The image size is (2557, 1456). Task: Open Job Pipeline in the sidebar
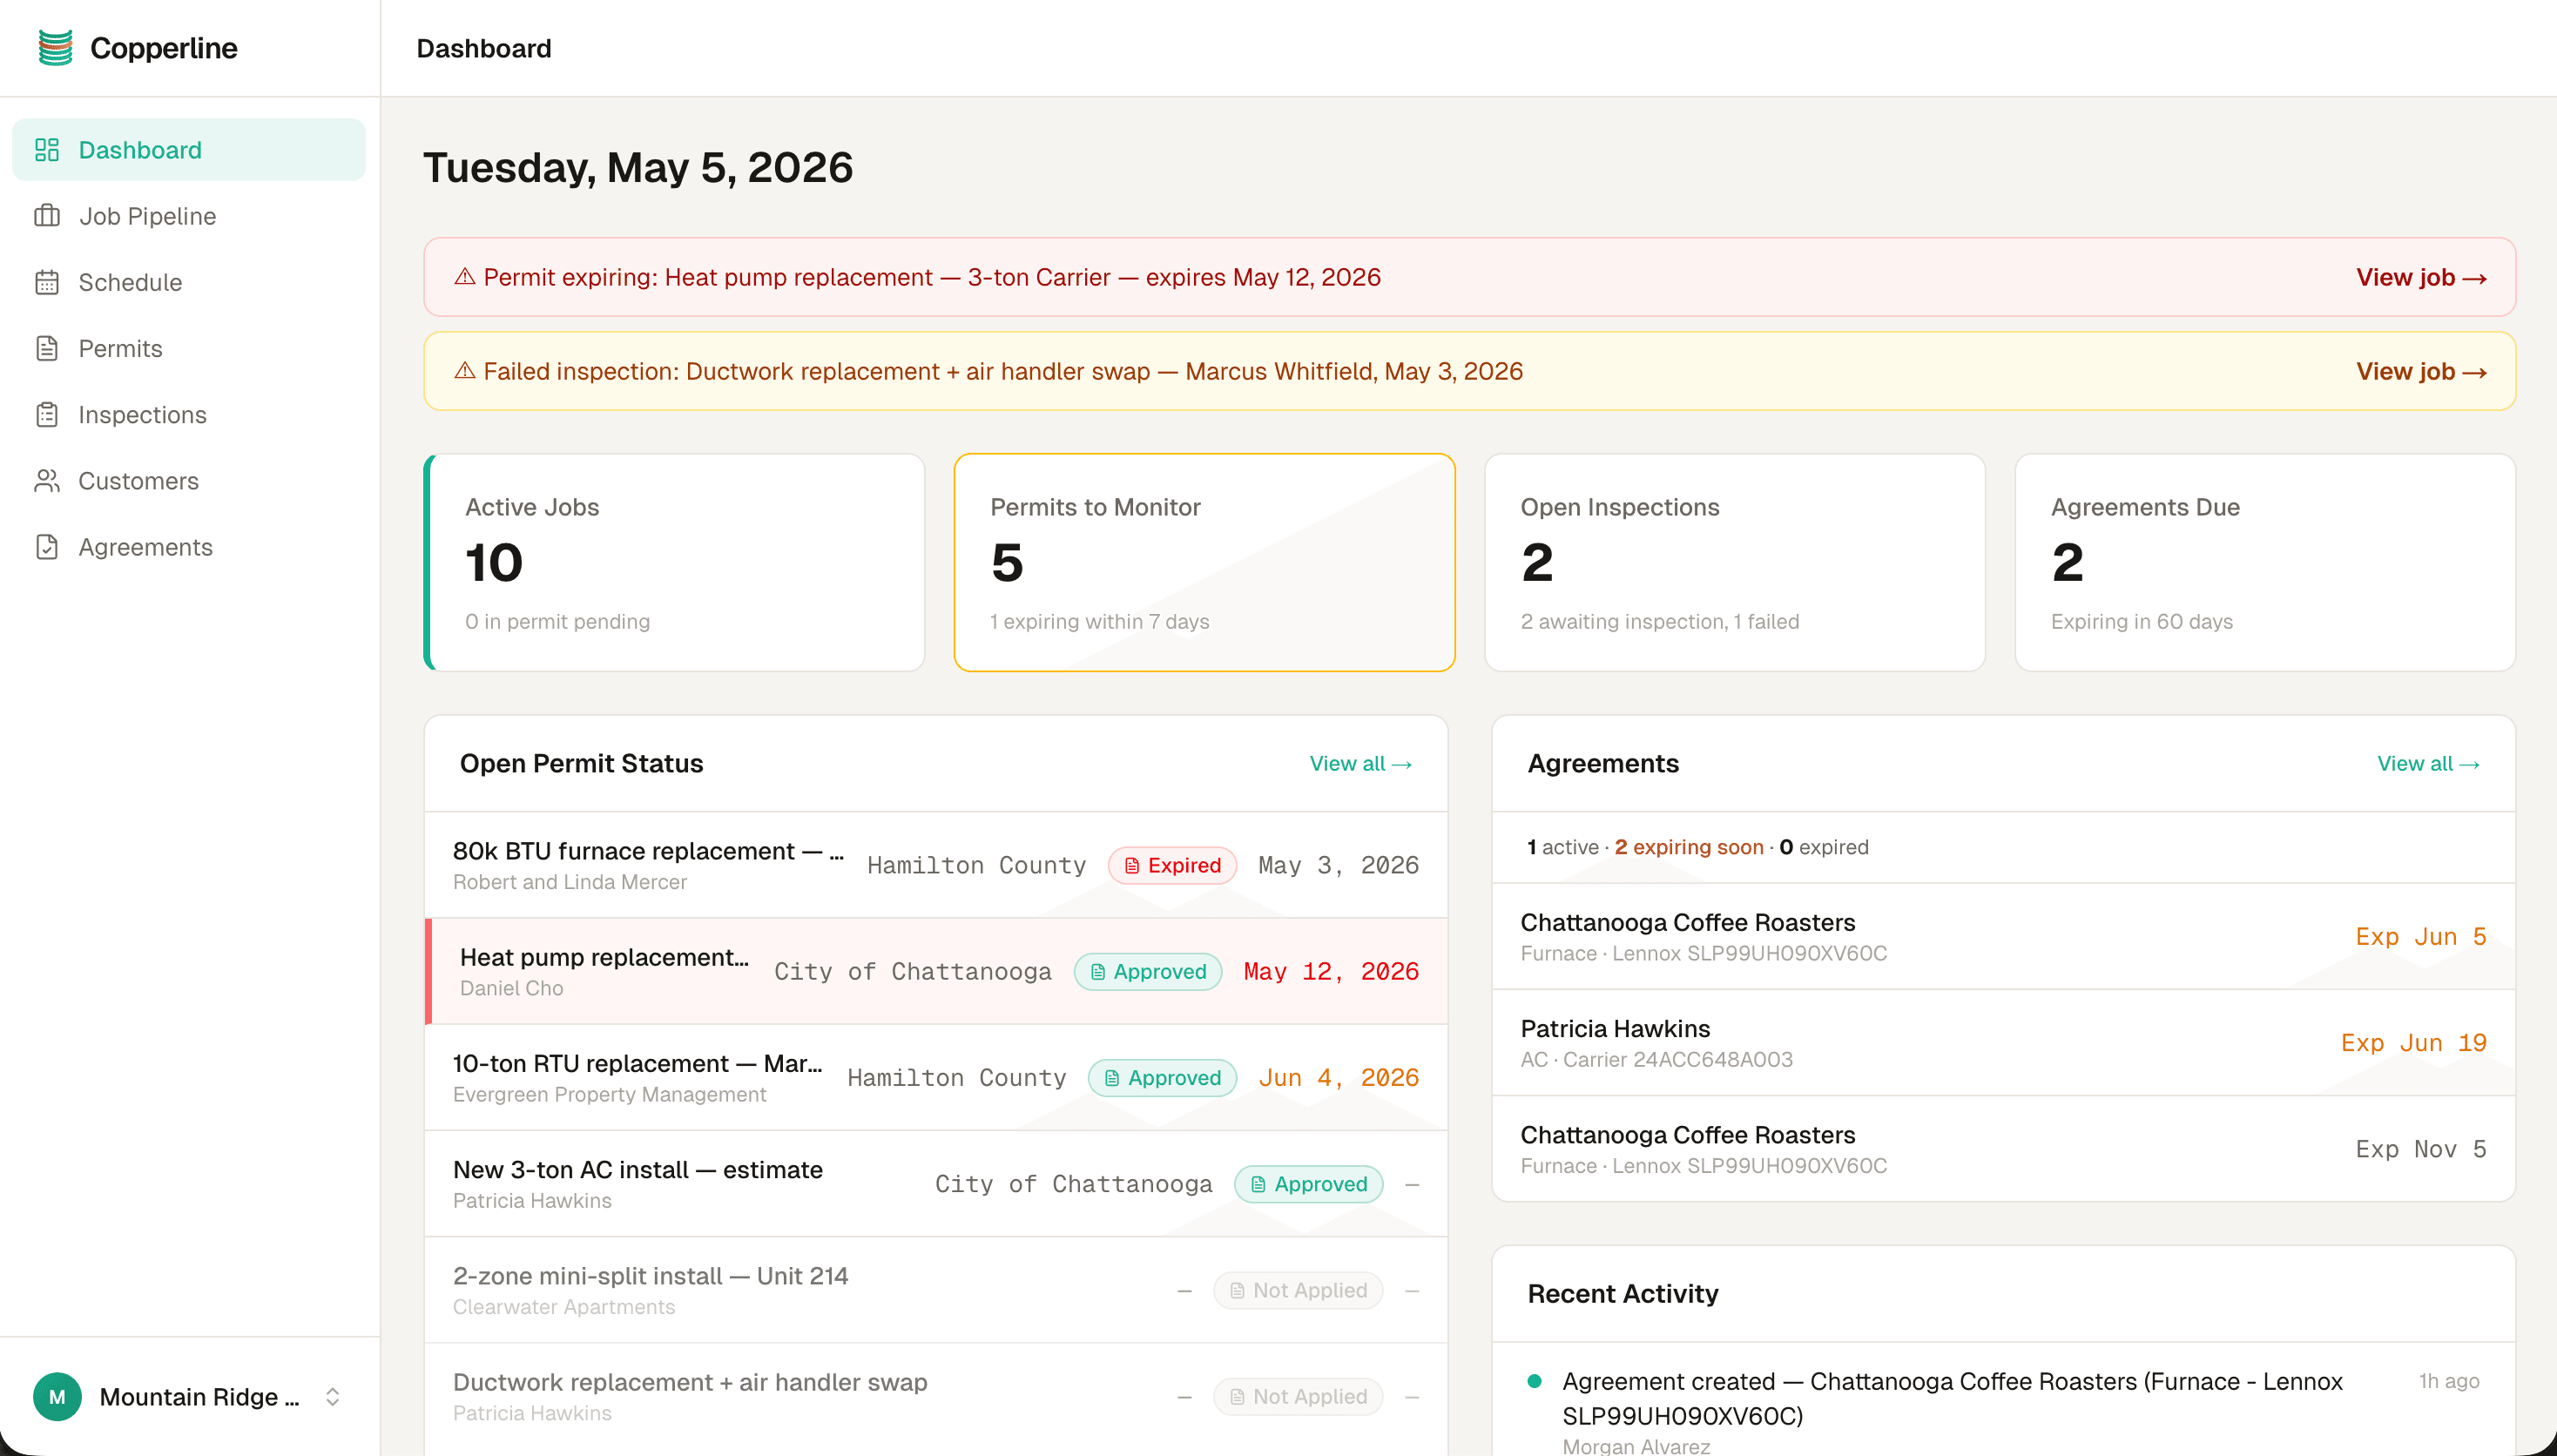pos(189,216)
